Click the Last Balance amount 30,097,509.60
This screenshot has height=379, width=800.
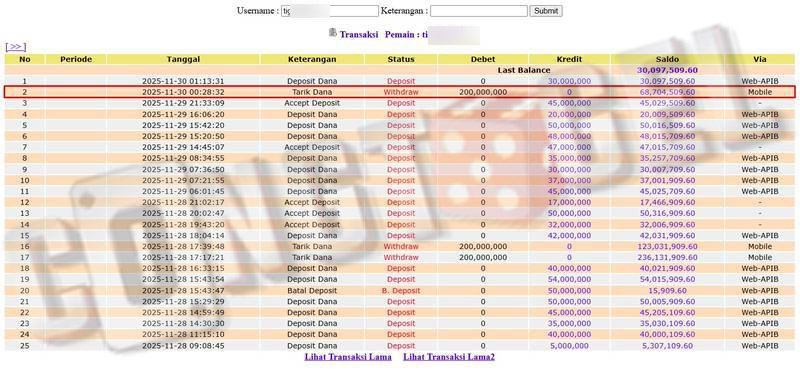(667, 70)
